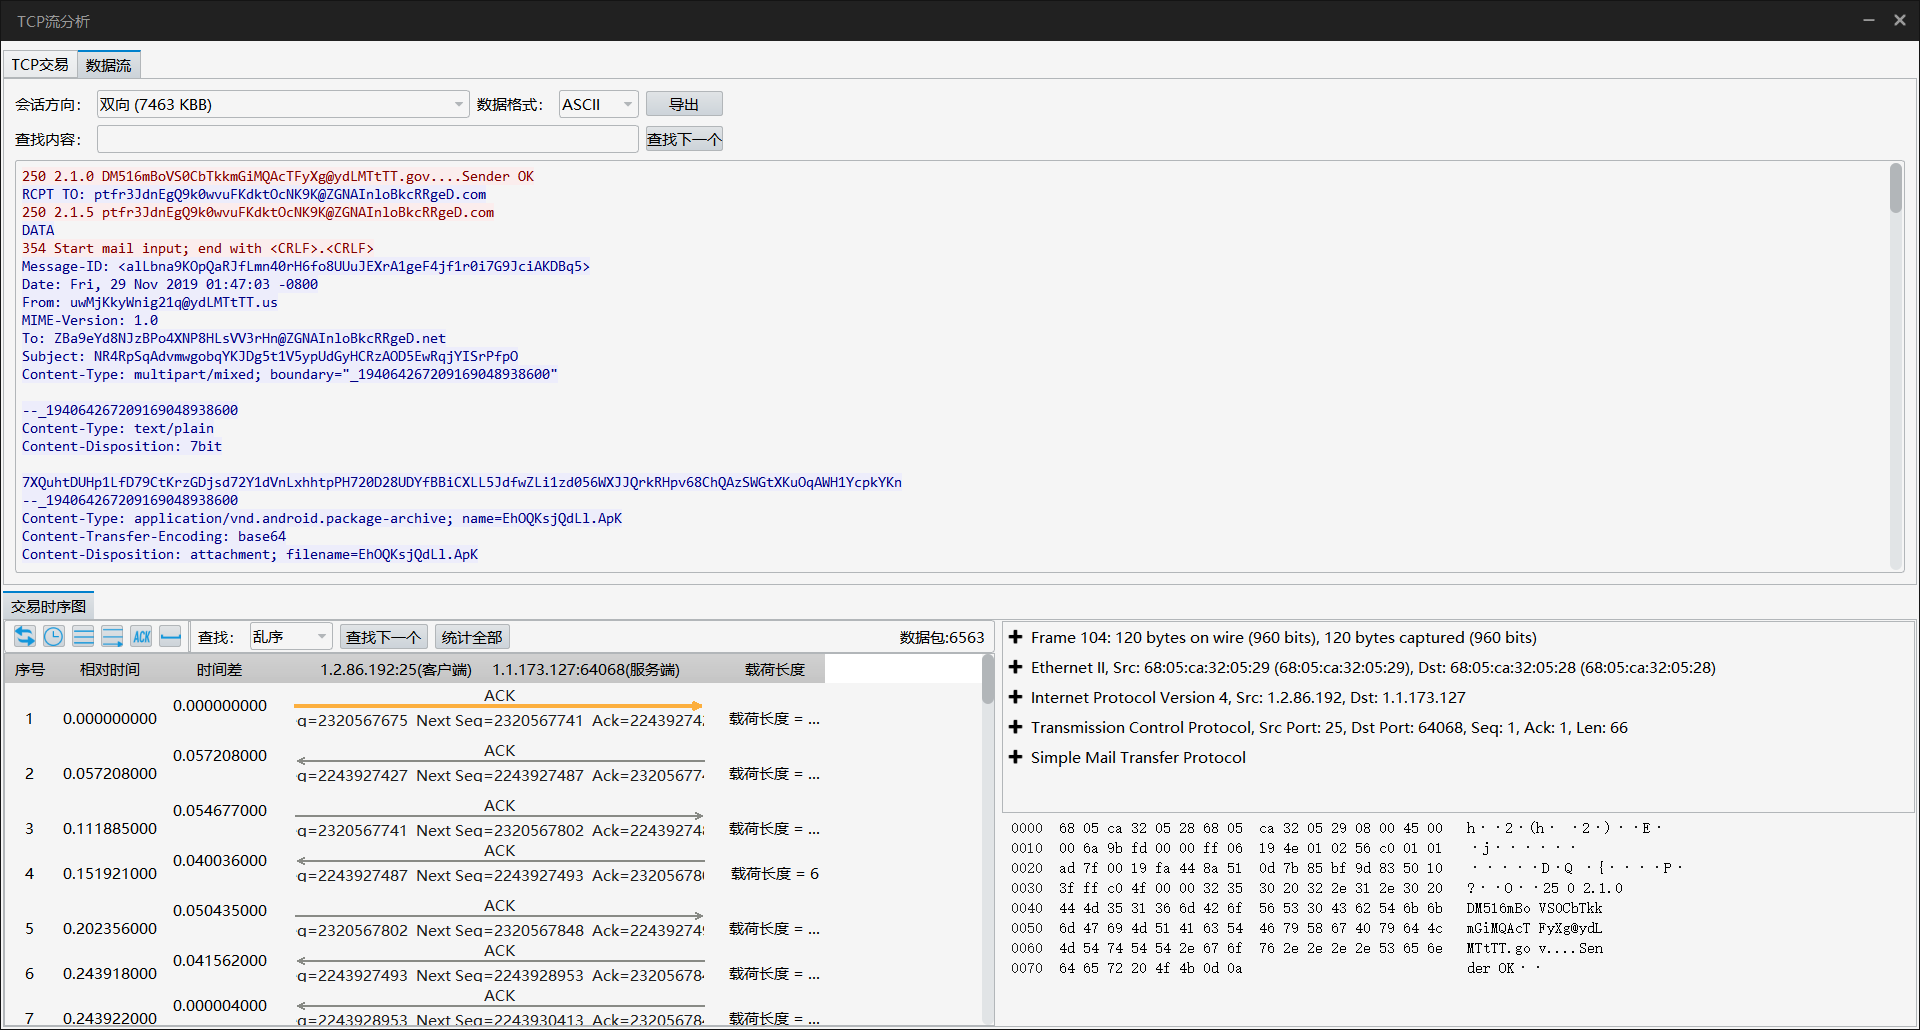Click the swap-direction arrows toolbar icon
The image size is (1920, 1030).
point(25,636)
